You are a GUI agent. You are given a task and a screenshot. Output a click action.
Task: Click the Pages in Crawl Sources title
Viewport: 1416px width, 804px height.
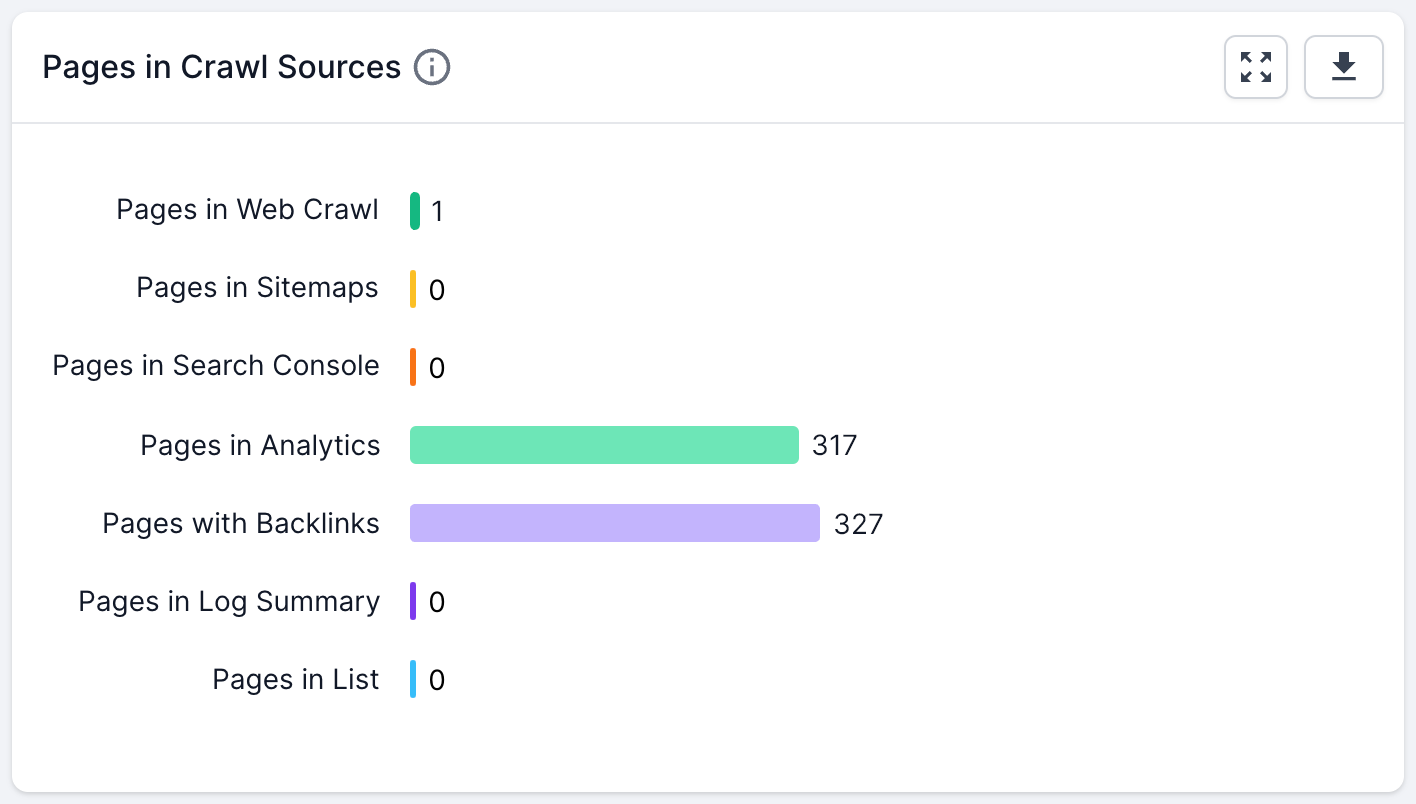[x=221, y=67]
